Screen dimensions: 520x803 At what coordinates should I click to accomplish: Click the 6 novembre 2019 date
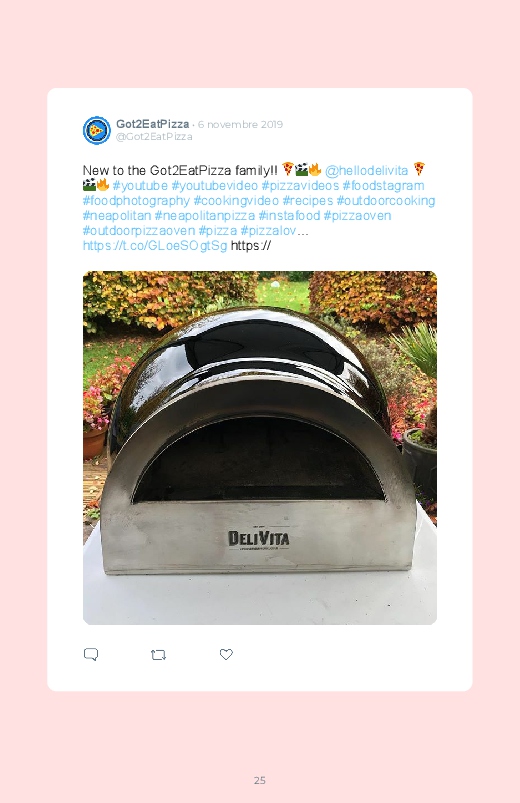[x=240, y=124]
